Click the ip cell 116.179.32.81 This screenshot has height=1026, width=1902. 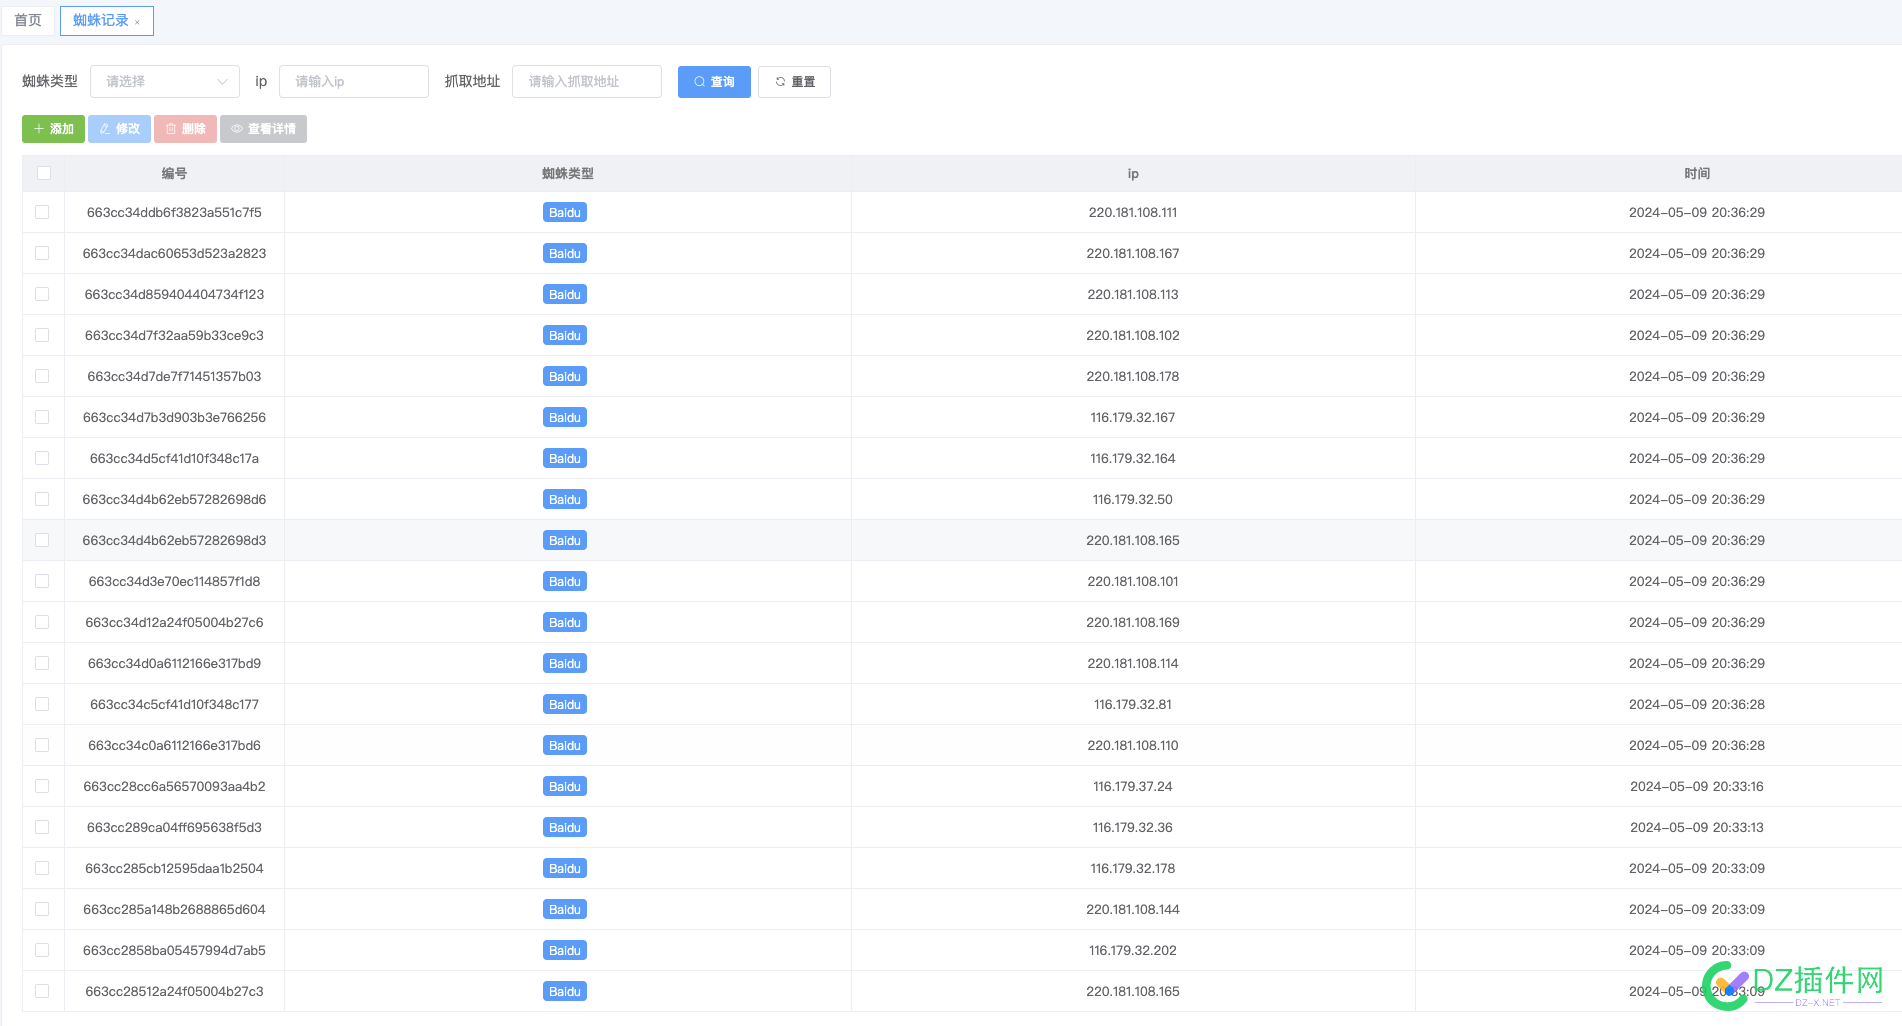[x=1133, y=704]
